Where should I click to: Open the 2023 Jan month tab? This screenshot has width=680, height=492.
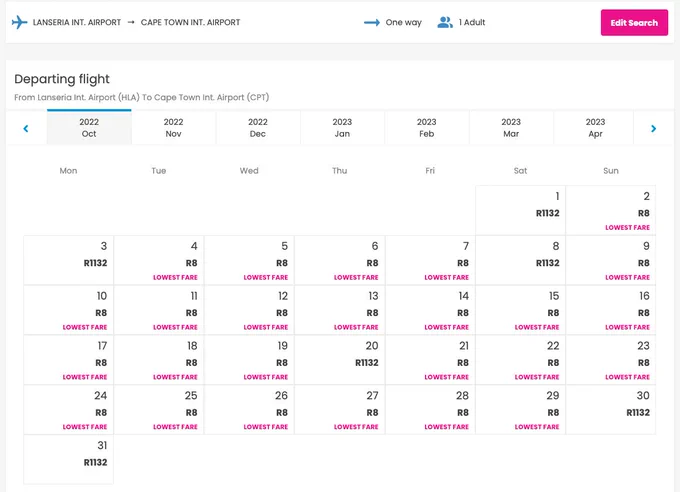(x=342, y=128)
